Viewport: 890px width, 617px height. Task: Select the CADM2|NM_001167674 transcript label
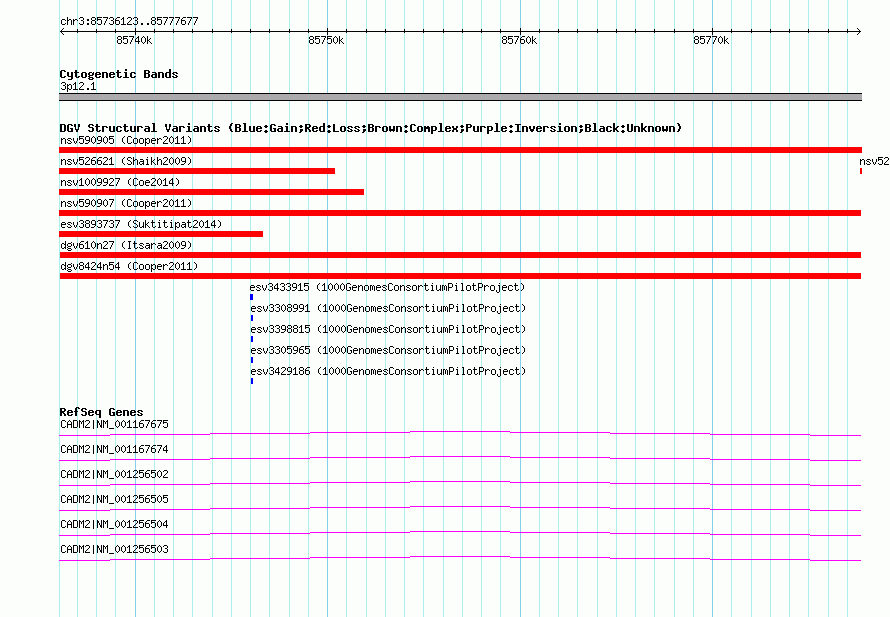pyautogui.click(x=114, y=450)
